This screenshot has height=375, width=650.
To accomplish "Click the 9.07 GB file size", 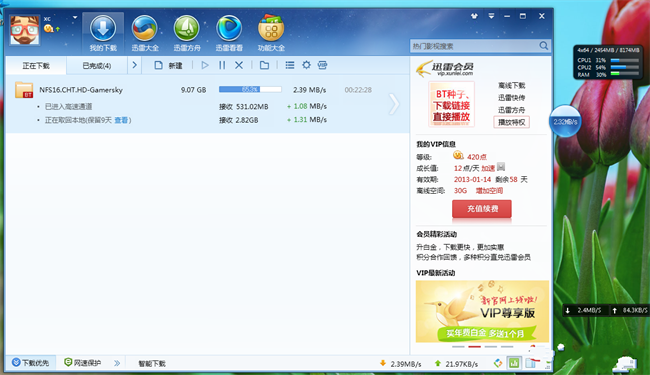I will (193, 90).
